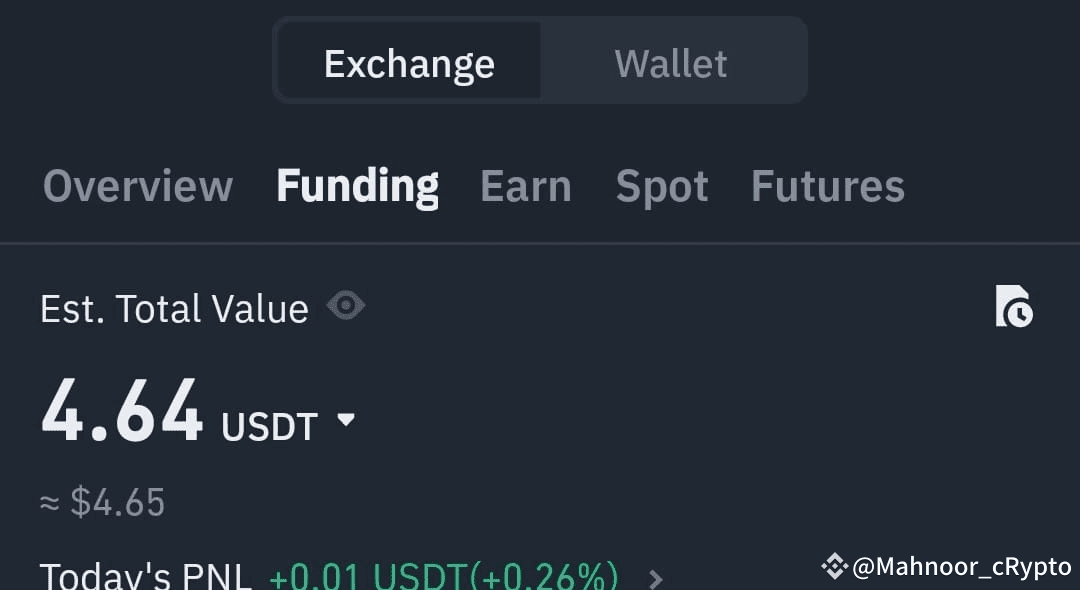Expand the USDT currency dropdown arrow

(x=346, y=420)
